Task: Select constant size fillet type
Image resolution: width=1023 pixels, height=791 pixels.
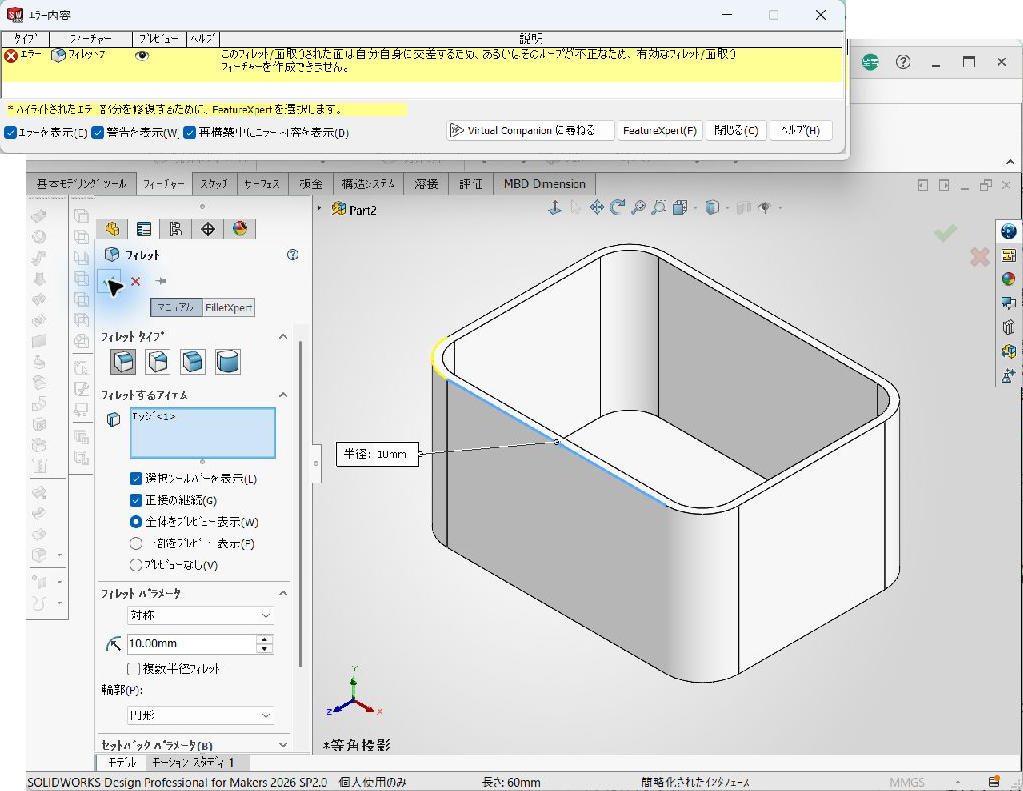Action: pyautogui.click(x=123, y=362)
